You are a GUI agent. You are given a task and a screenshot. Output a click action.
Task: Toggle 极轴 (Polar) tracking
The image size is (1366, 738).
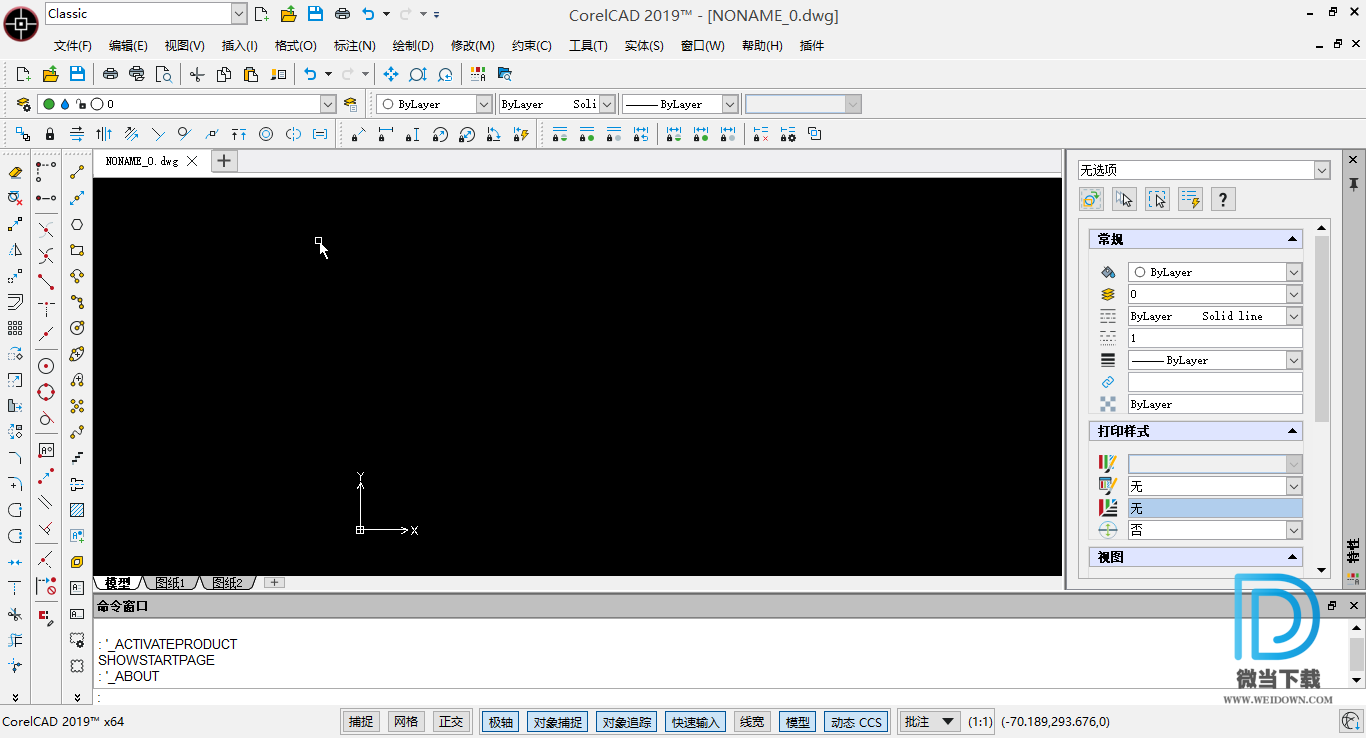tap(501, 722)
